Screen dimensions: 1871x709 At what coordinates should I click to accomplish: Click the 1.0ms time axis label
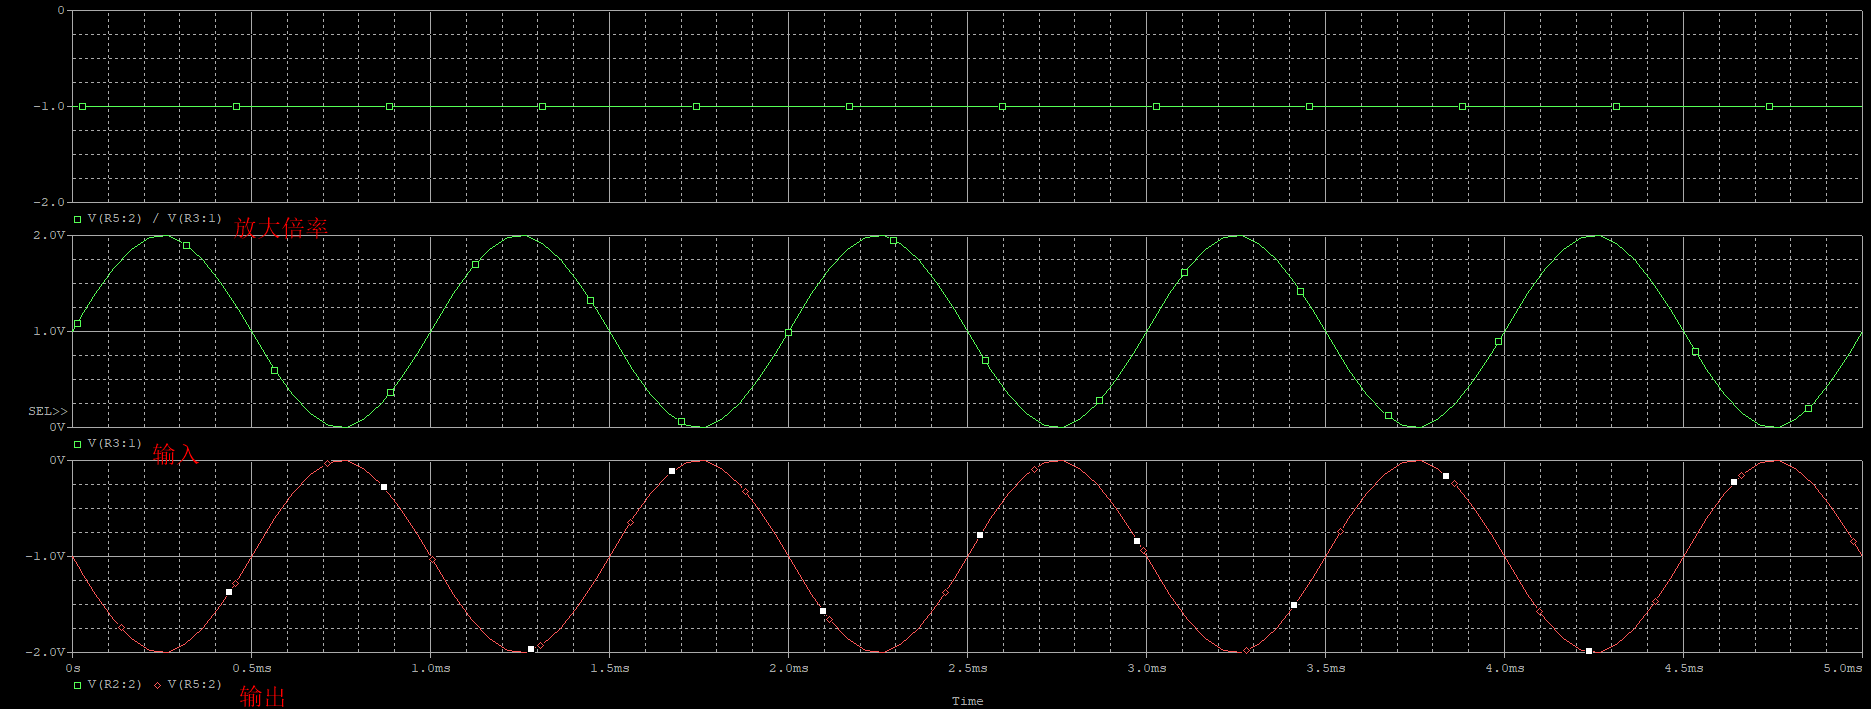pyautogui.click(x=431, y=668)
